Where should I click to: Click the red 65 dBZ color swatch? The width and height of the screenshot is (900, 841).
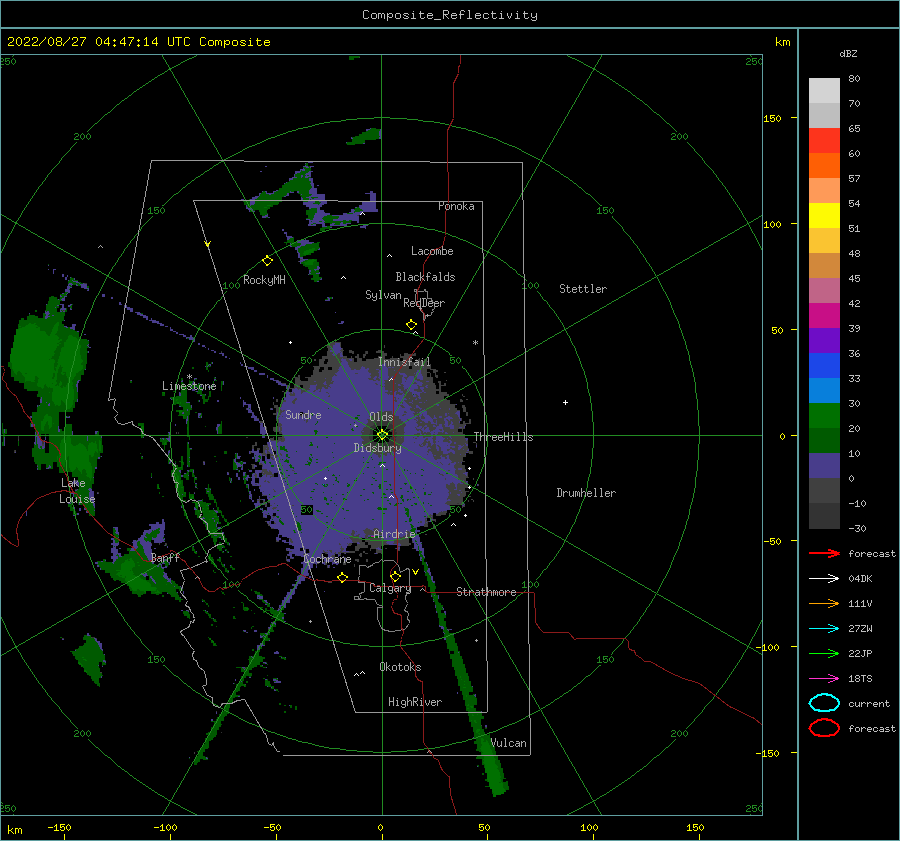tap(824, 140)
